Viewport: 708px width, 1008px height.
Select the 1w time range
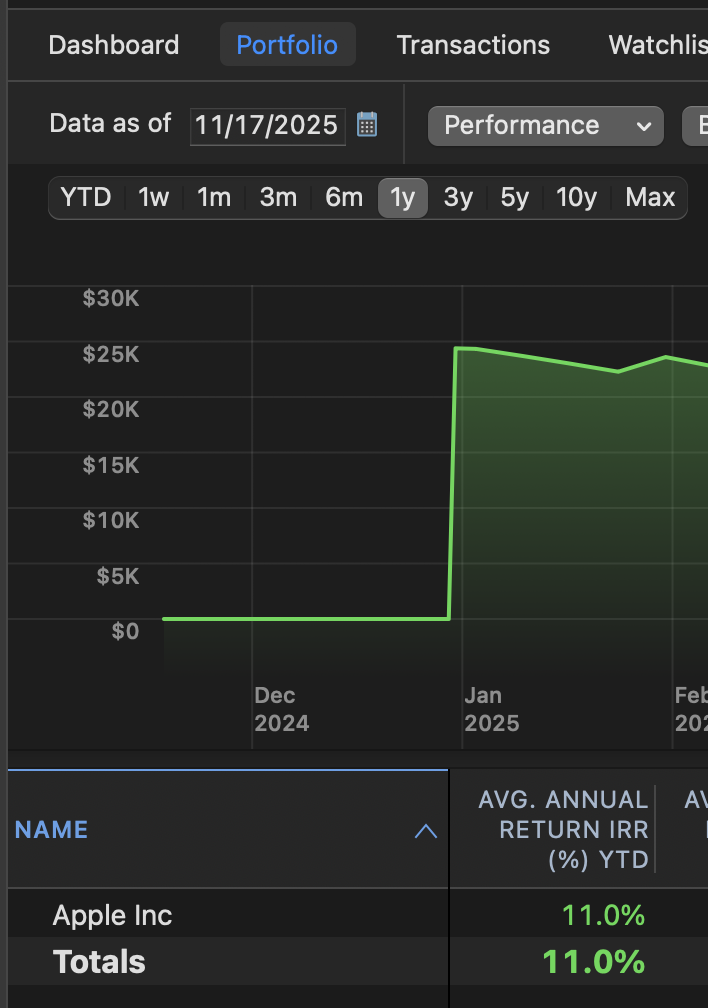[x=153, y=197]
